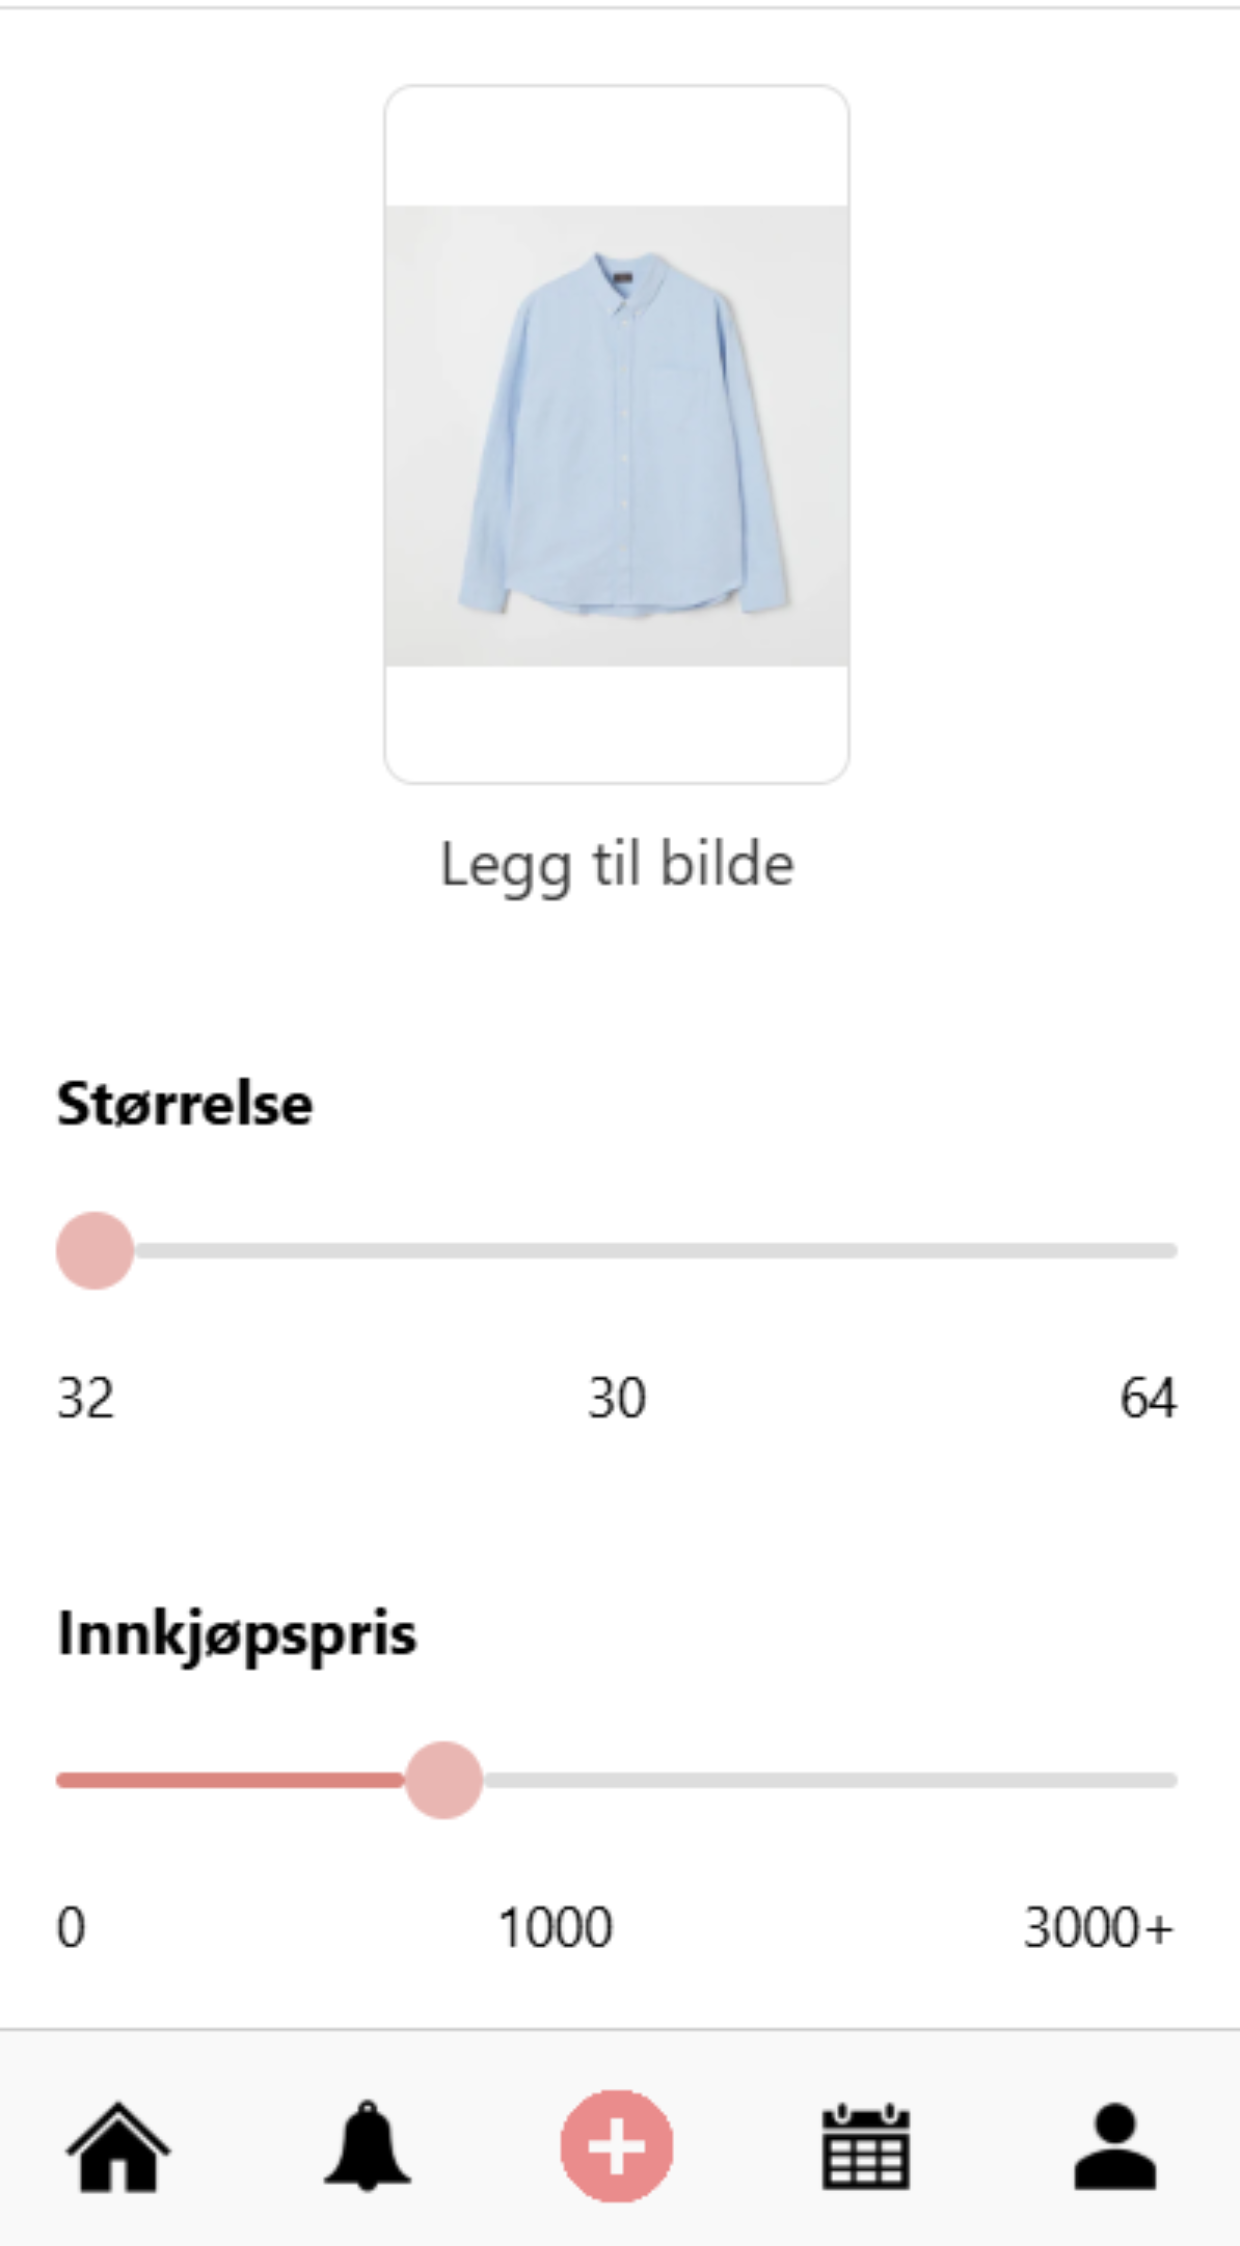Select the price label 0

(71, 1927)
